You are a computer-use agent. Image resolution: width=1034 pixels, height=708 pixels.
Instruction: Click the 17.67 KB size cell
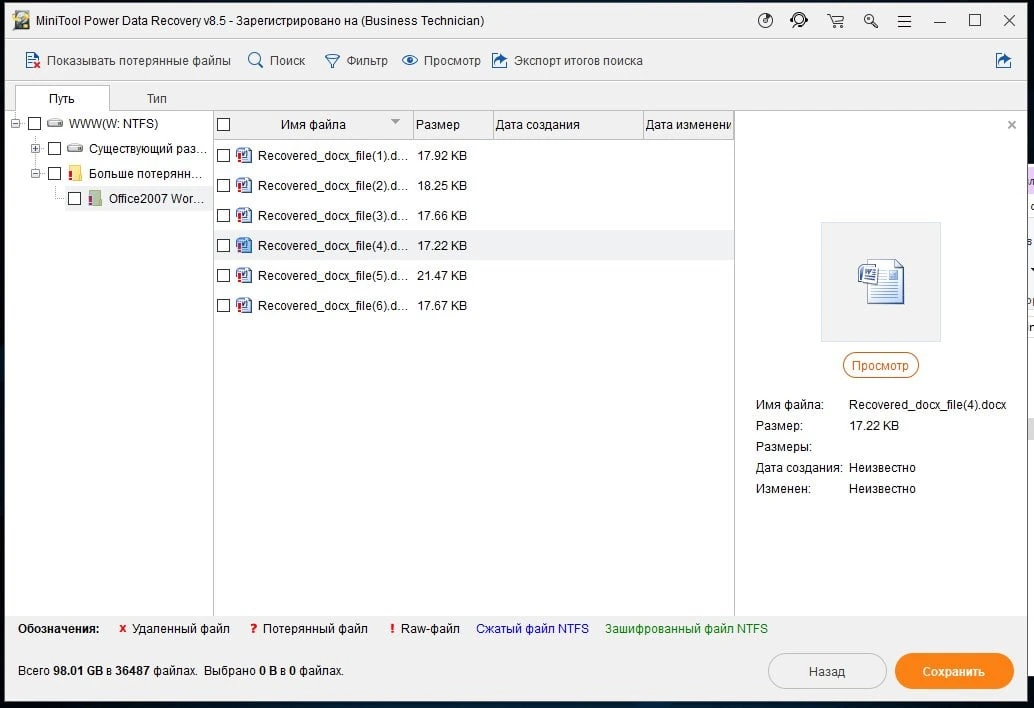click(x=442, y=306)
